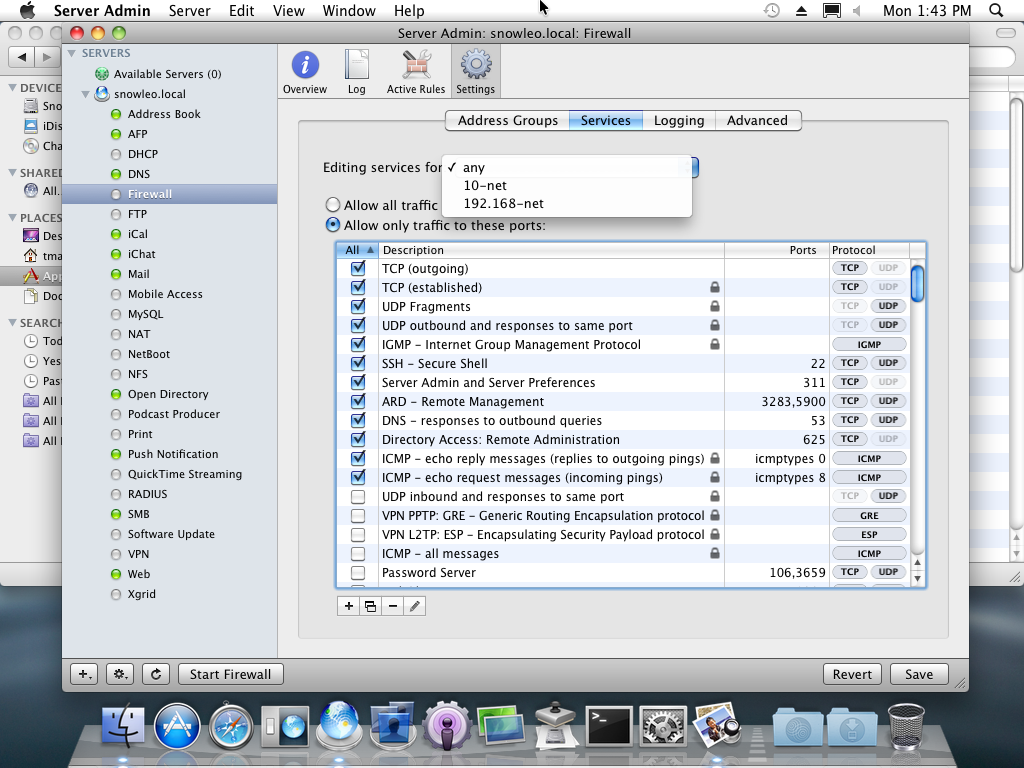Screen dimensions: 1024x768
Task: Click the remove service minus button
Action: pos(392,606)
